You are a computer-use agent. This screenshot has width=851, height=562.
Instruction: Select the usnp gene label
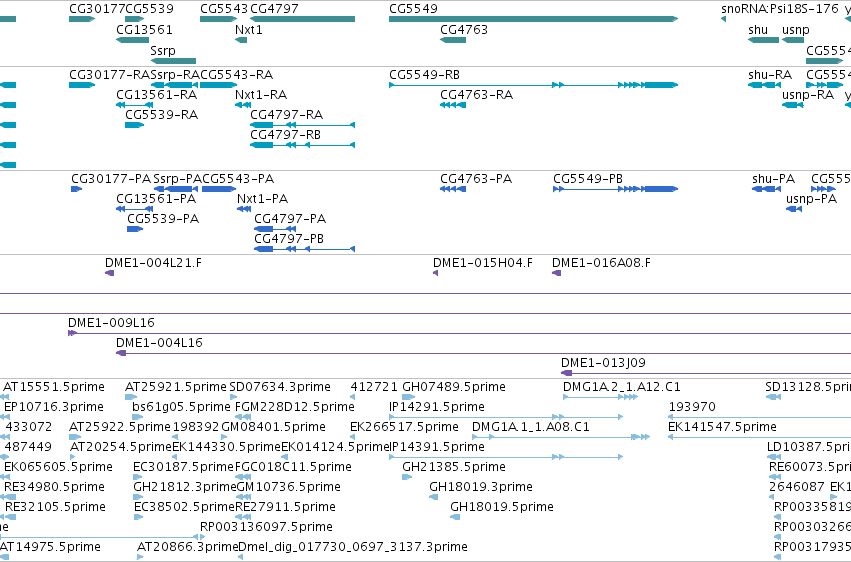click(796, 29)
